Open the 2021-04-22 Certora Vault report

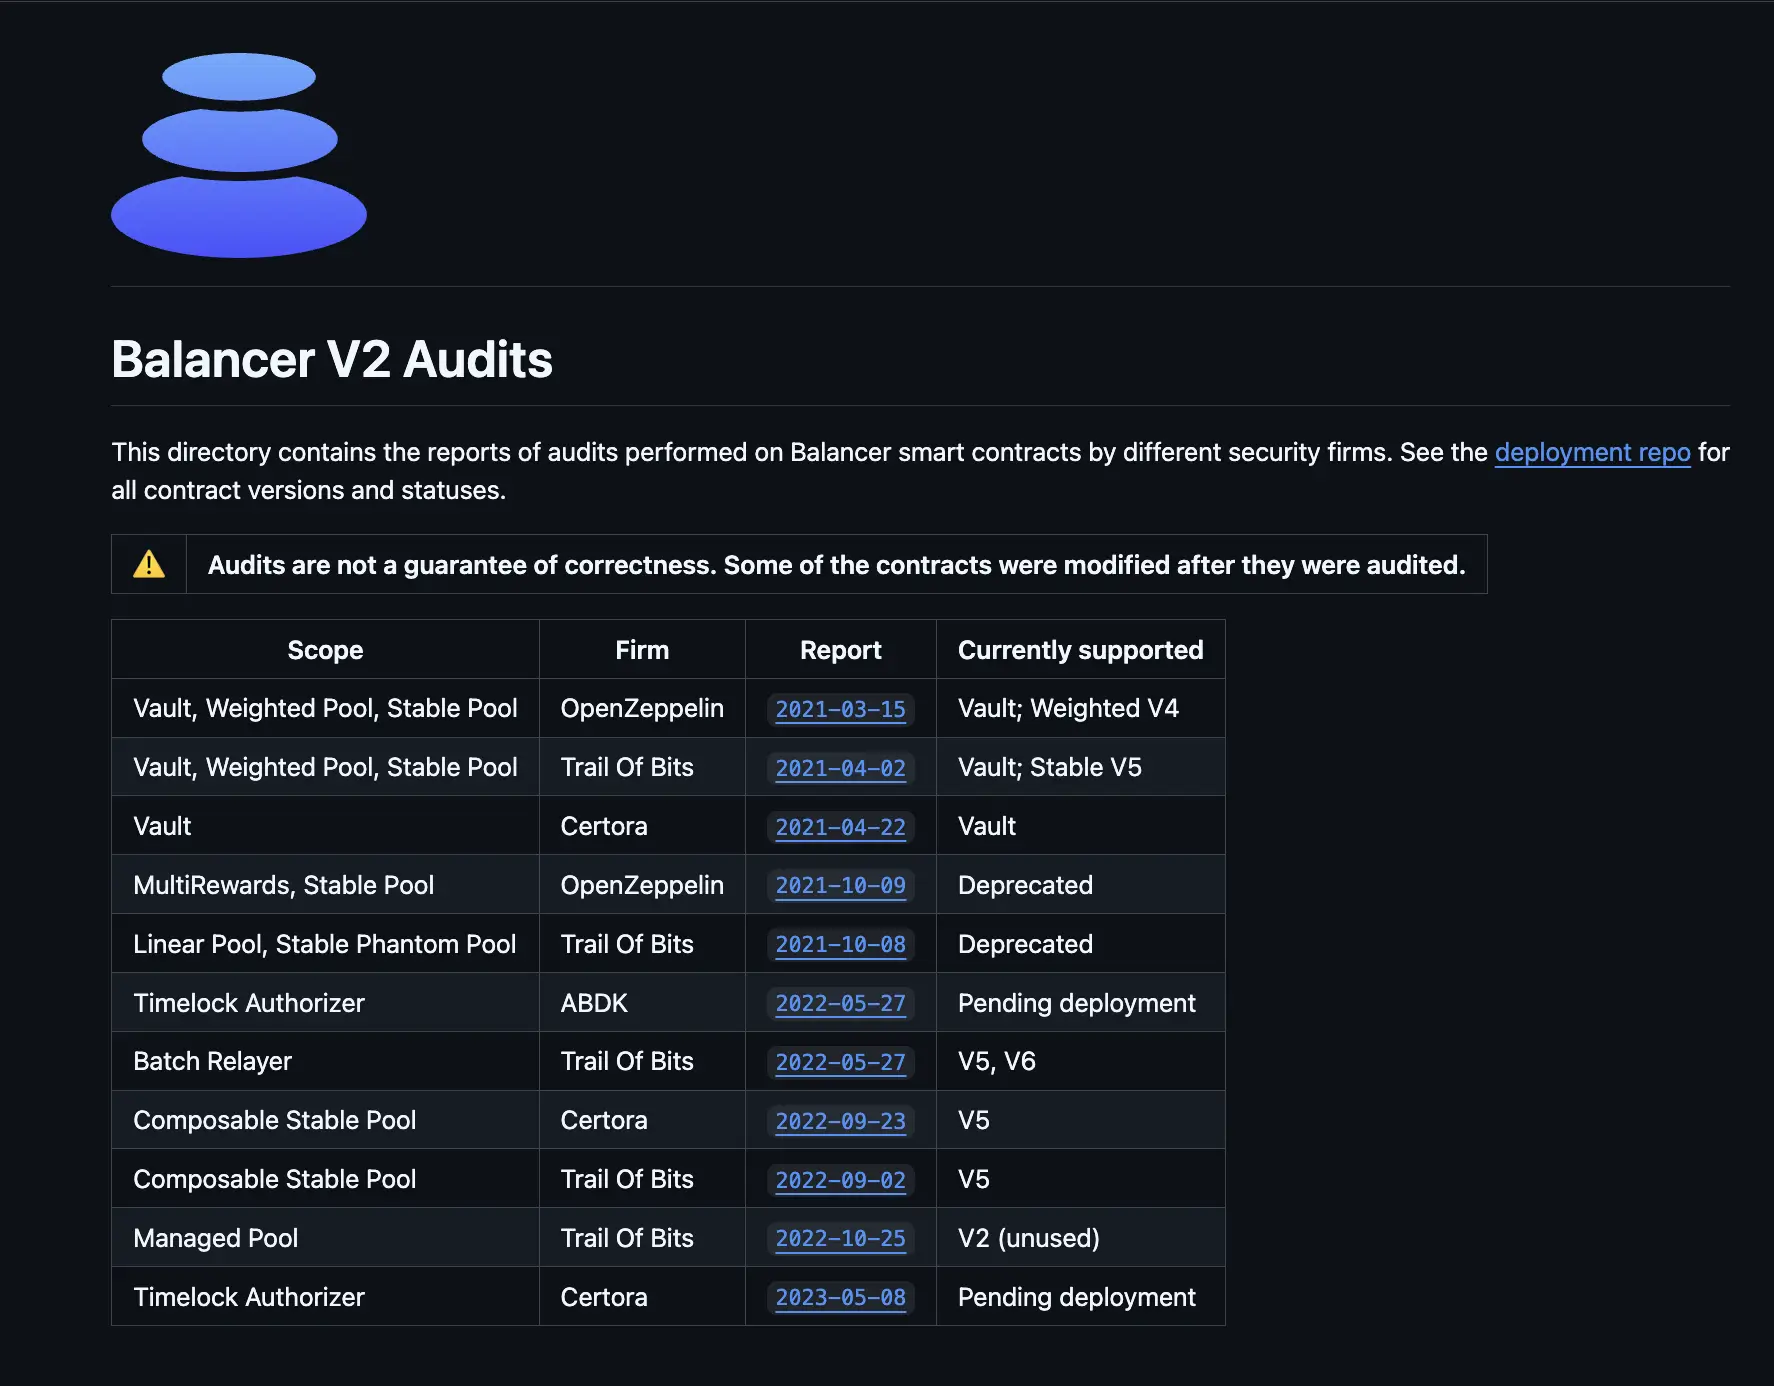click(x=840, y=827)
